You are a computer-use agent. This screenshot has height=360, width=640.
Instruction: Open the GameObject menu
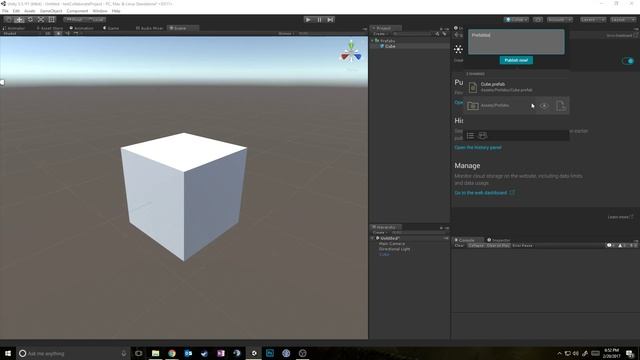point(51,11)
